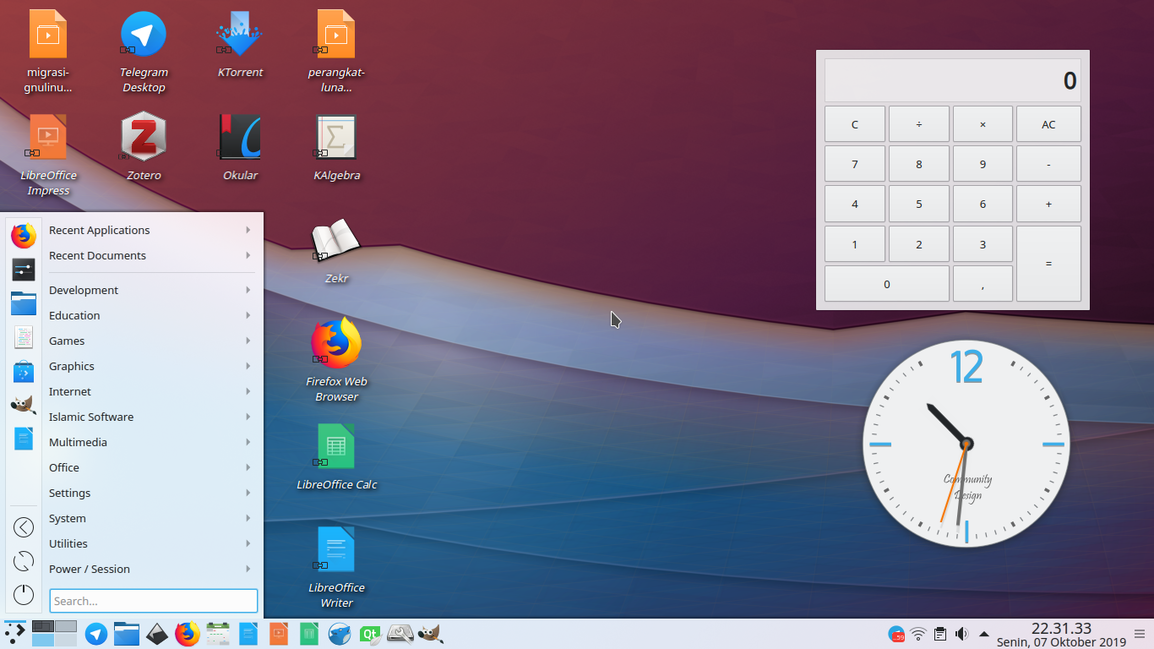Click the Telegram icon in the taskbar
1154x649 pixels.
pyautogui.click(x=96, y=634)
